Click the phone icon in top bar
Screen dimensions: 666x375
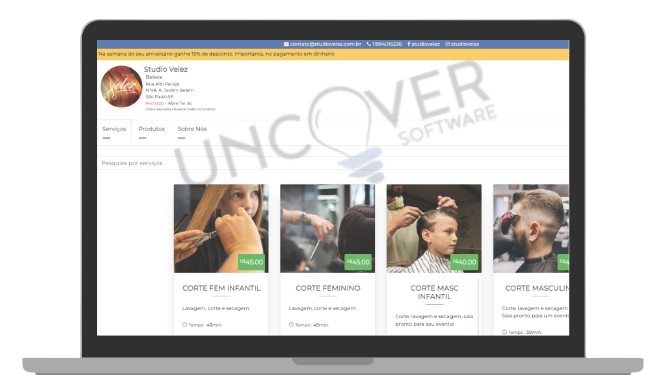coord(369,44)
